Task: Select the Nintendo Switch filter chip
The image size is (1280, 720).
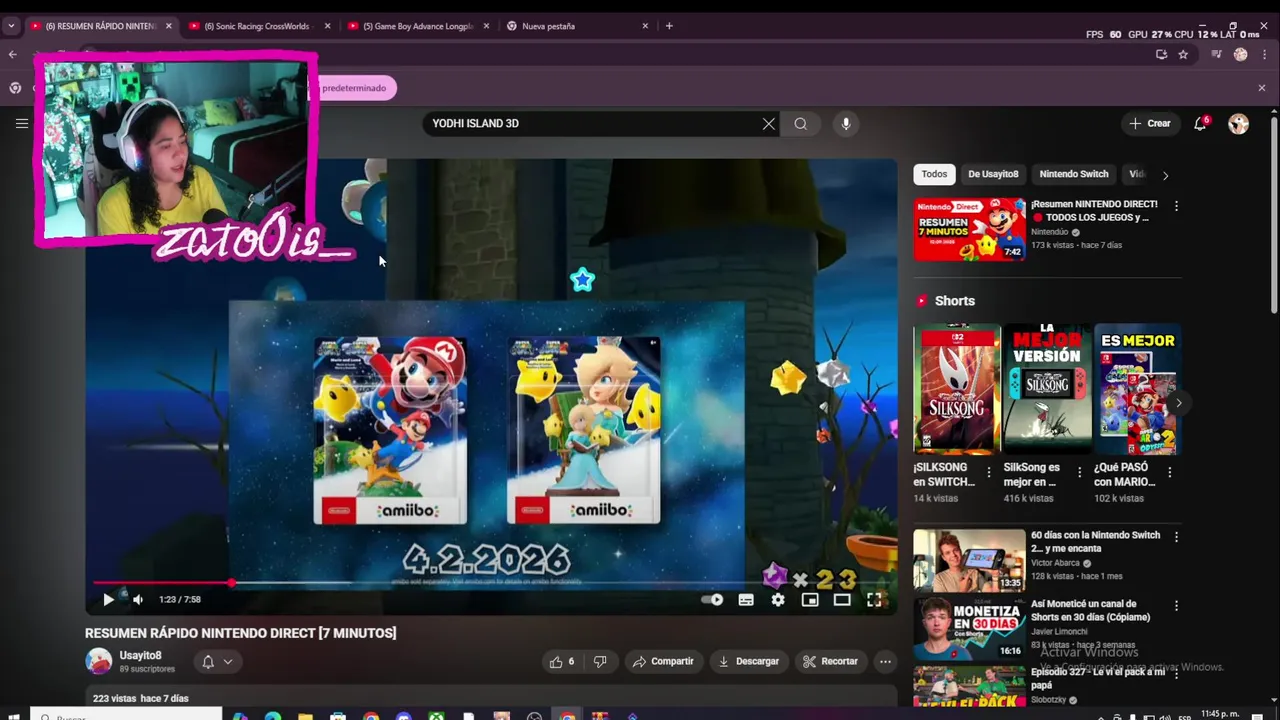Action: tap(1074, 174)
